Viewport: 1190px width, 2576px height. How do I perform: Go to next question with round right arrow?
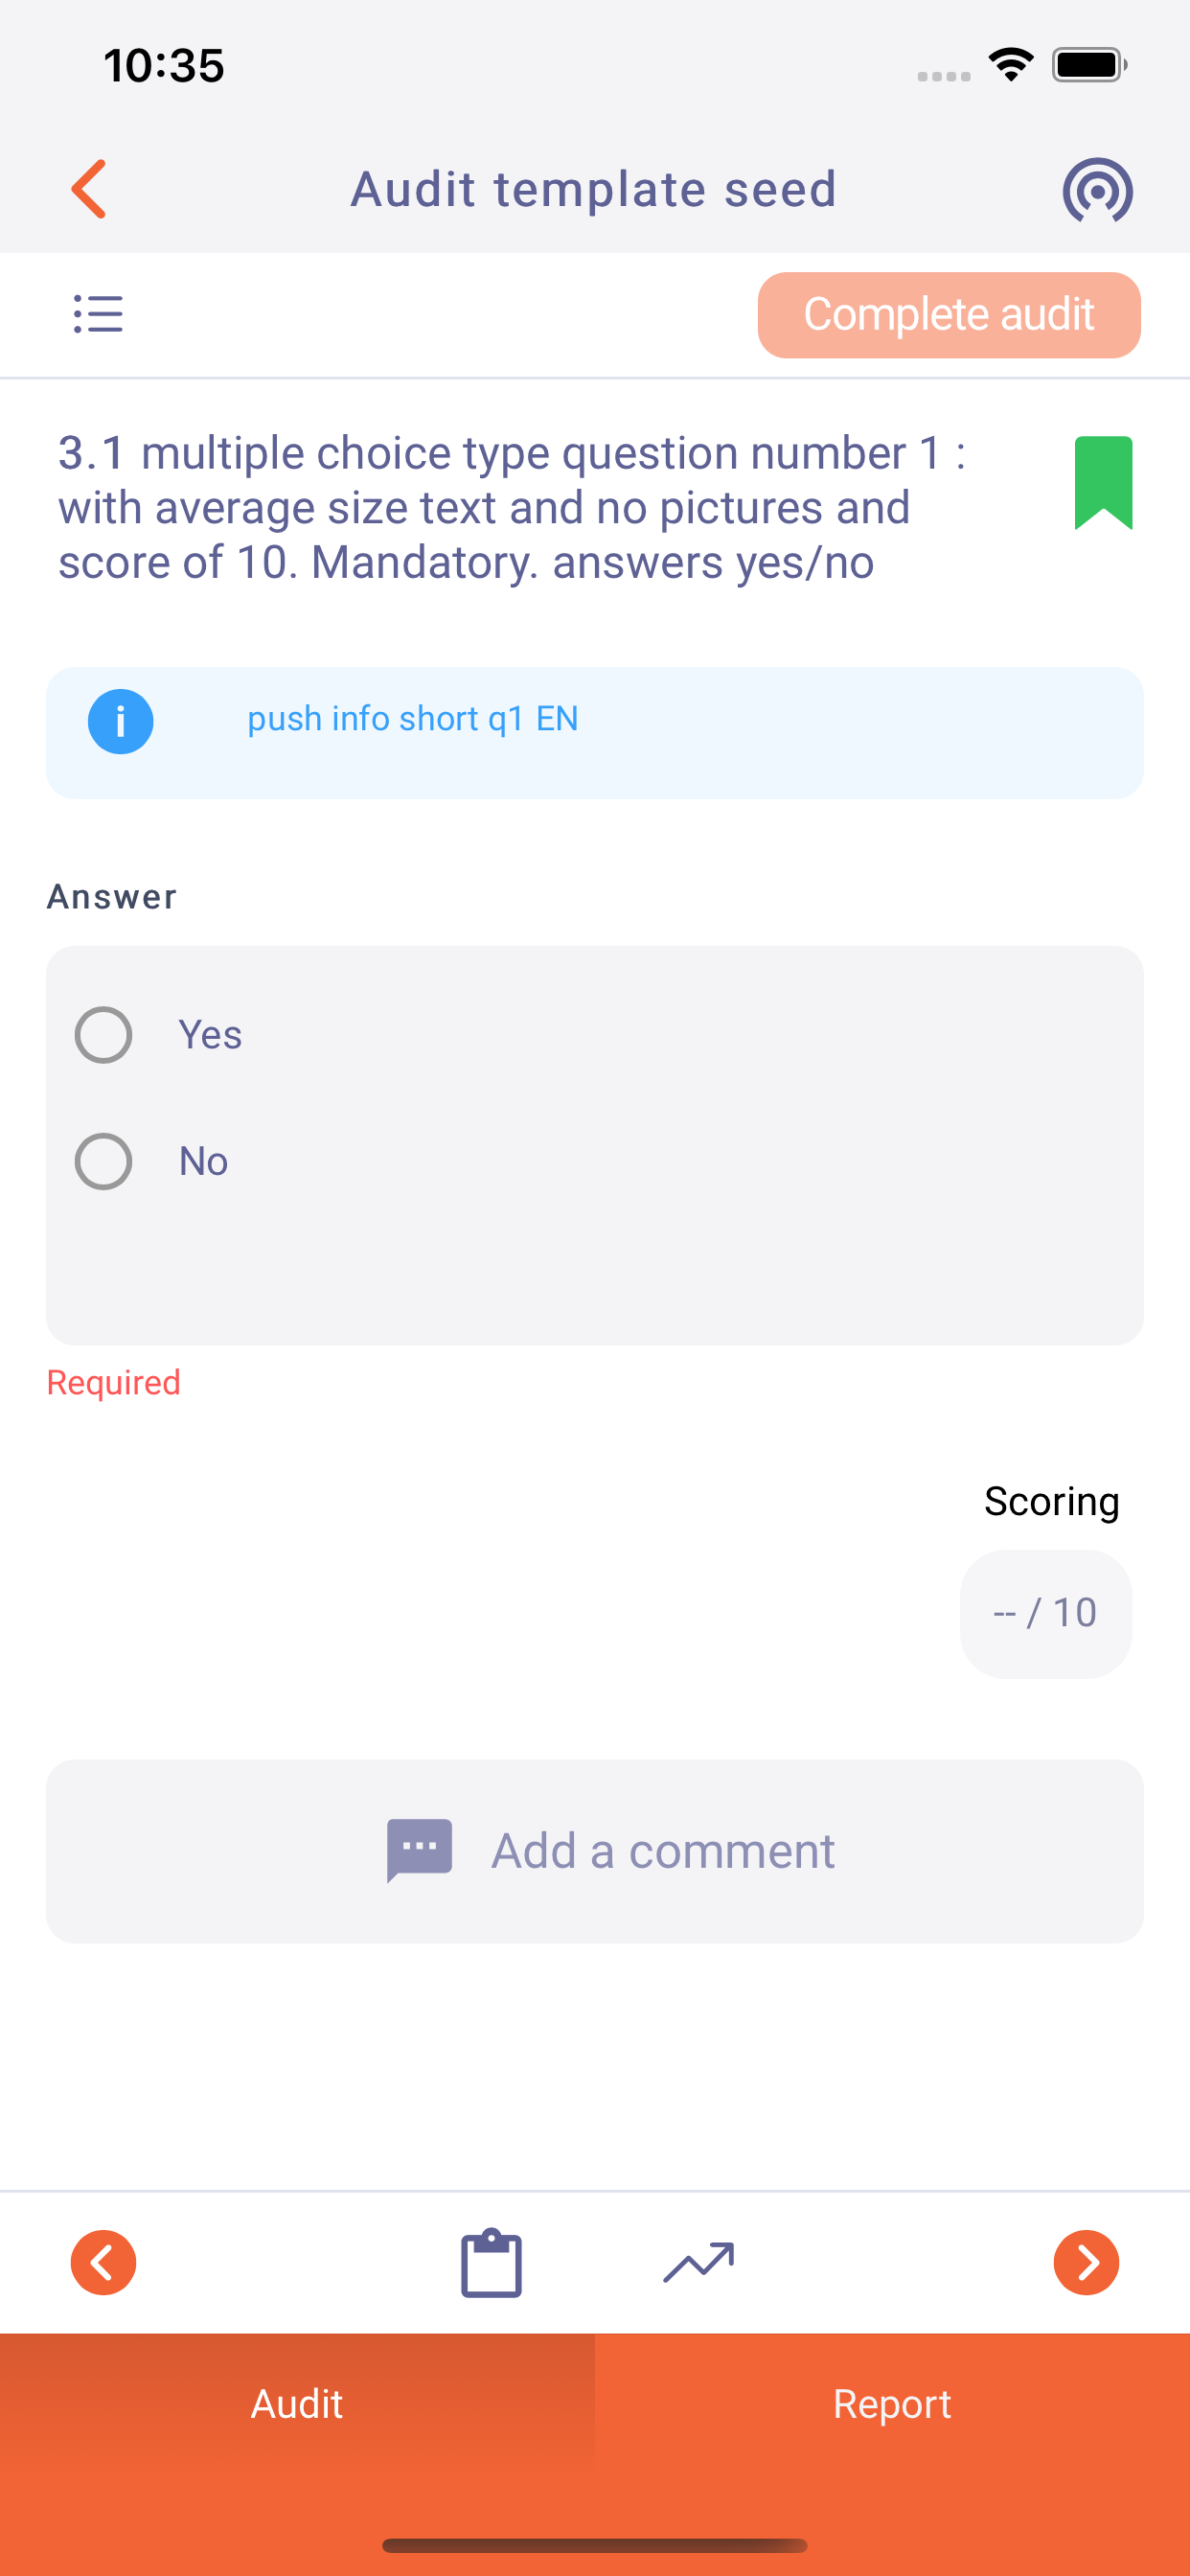pyautogui.click(x=1086, y=2262)
